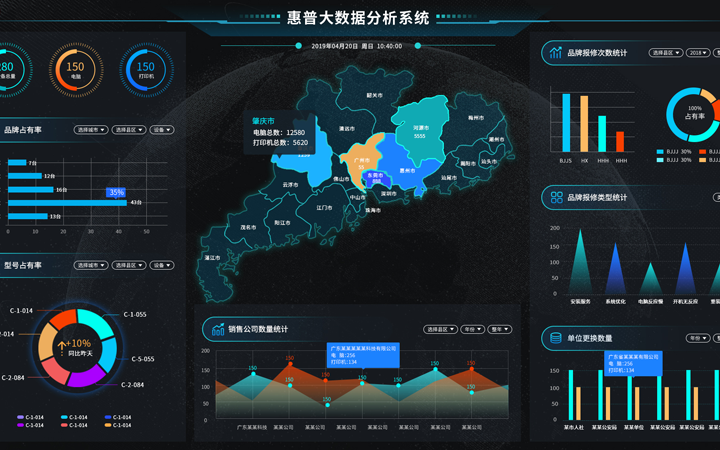Viewport: 720px width, 450px height.
Task: Open 整年 dropdown in 销售公司数量统计
Action: tap(499, 329)
